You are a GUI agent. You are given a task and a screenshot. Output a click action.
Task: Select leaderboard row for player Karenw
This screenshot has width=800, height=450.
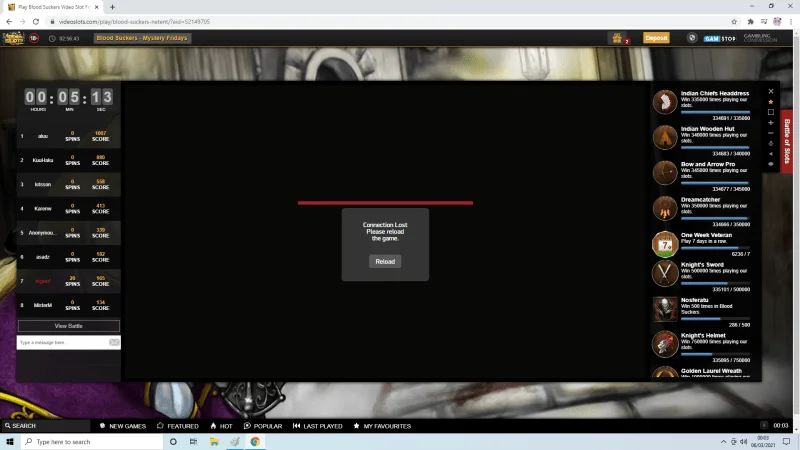pos(68,209)
